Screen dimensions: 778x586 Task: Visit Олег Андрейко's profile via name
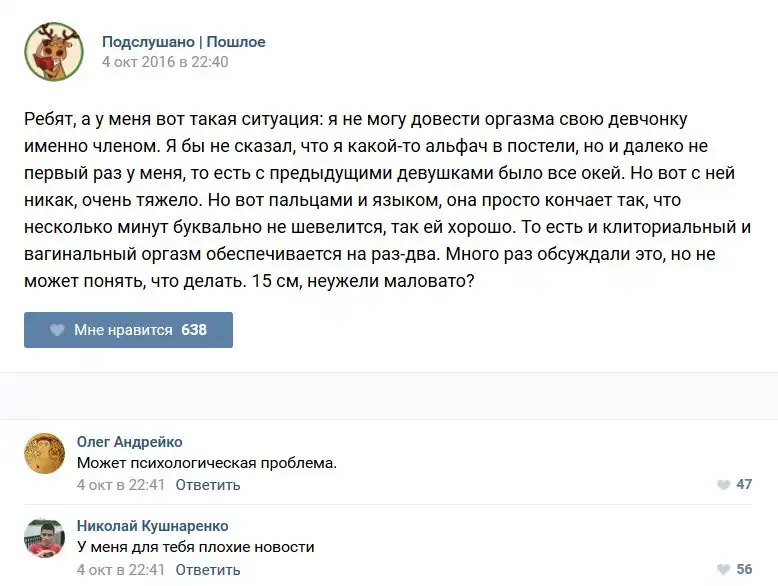pos(130,442)
